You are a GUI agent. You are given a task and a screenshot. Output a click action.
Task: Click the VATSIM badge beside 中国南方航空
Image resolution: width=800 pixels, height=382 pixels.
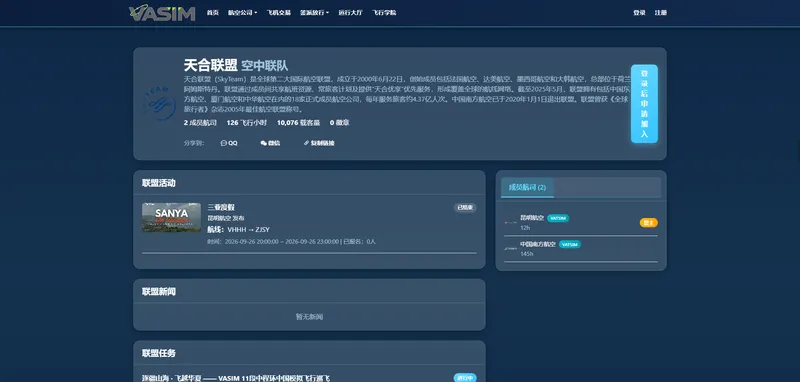tap(570, 244)
